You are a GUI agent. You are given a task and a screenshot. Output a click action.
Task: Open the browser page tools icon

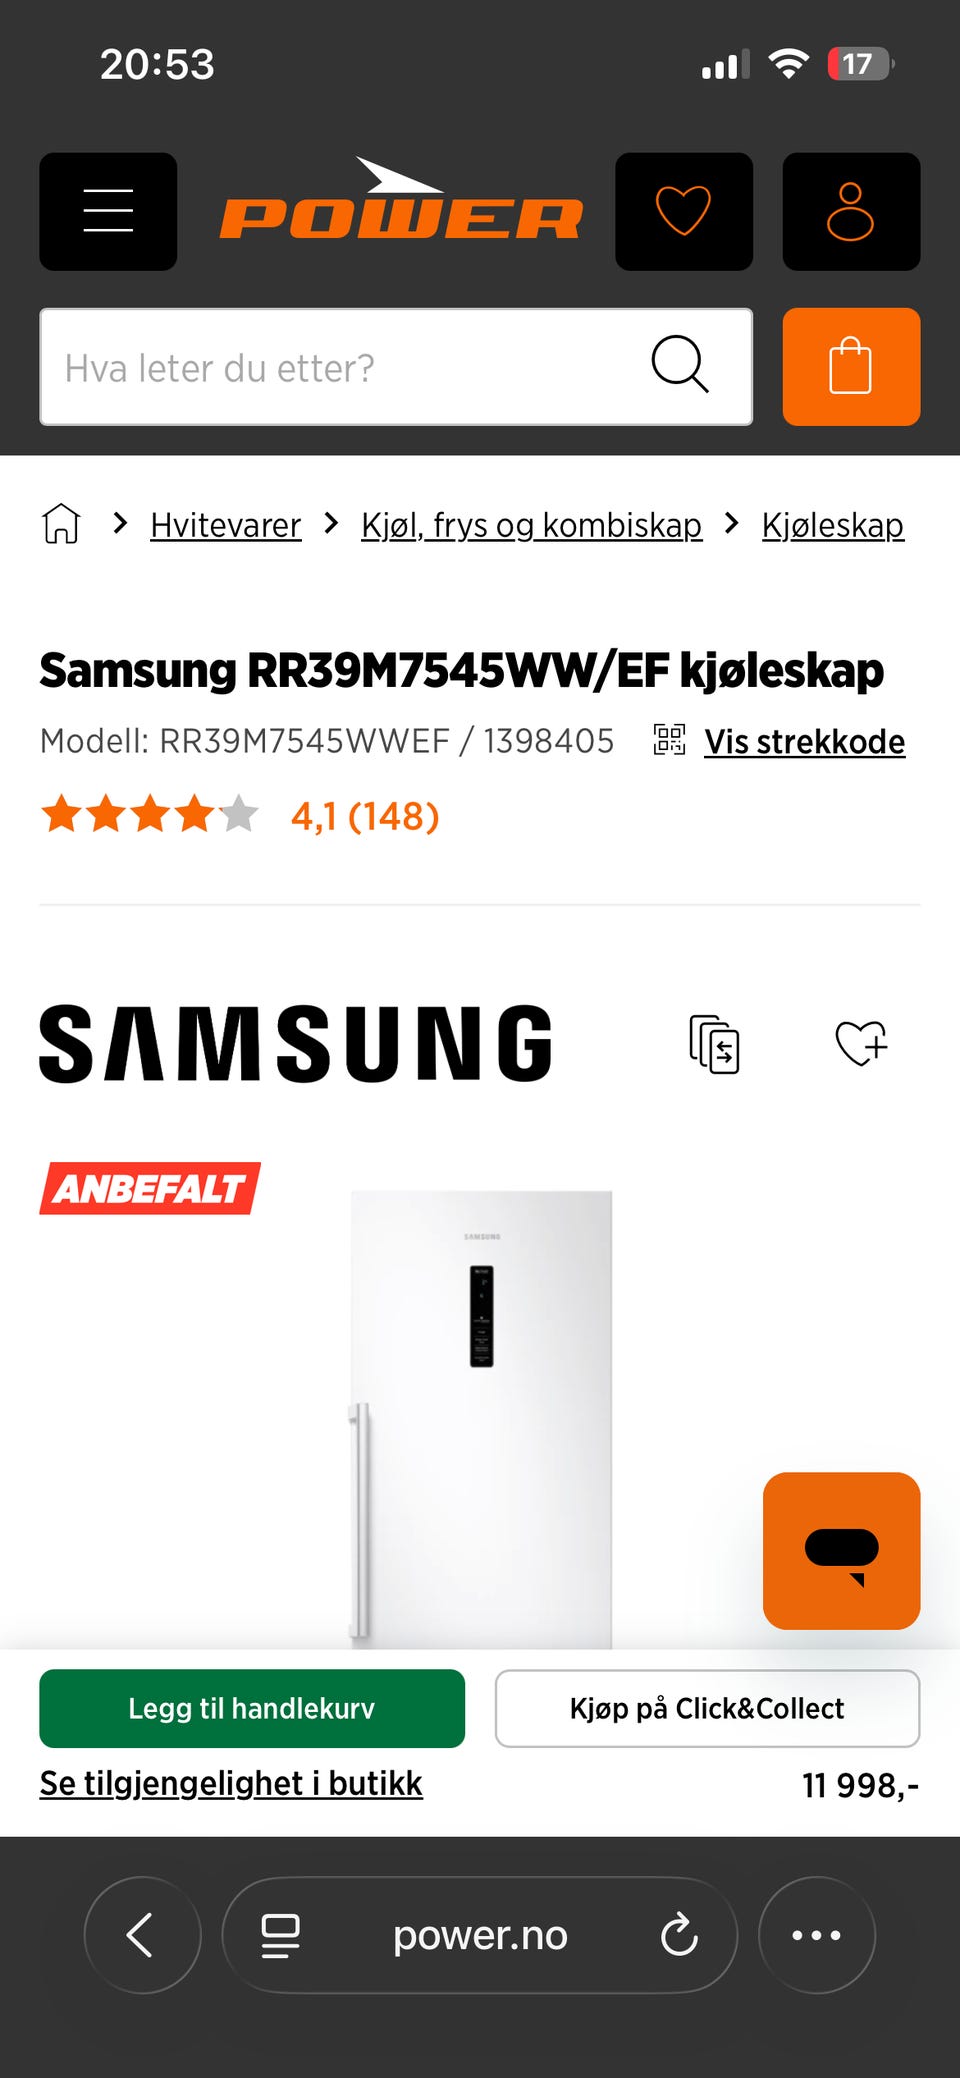pyautogui.click(x=280, y=1935)
